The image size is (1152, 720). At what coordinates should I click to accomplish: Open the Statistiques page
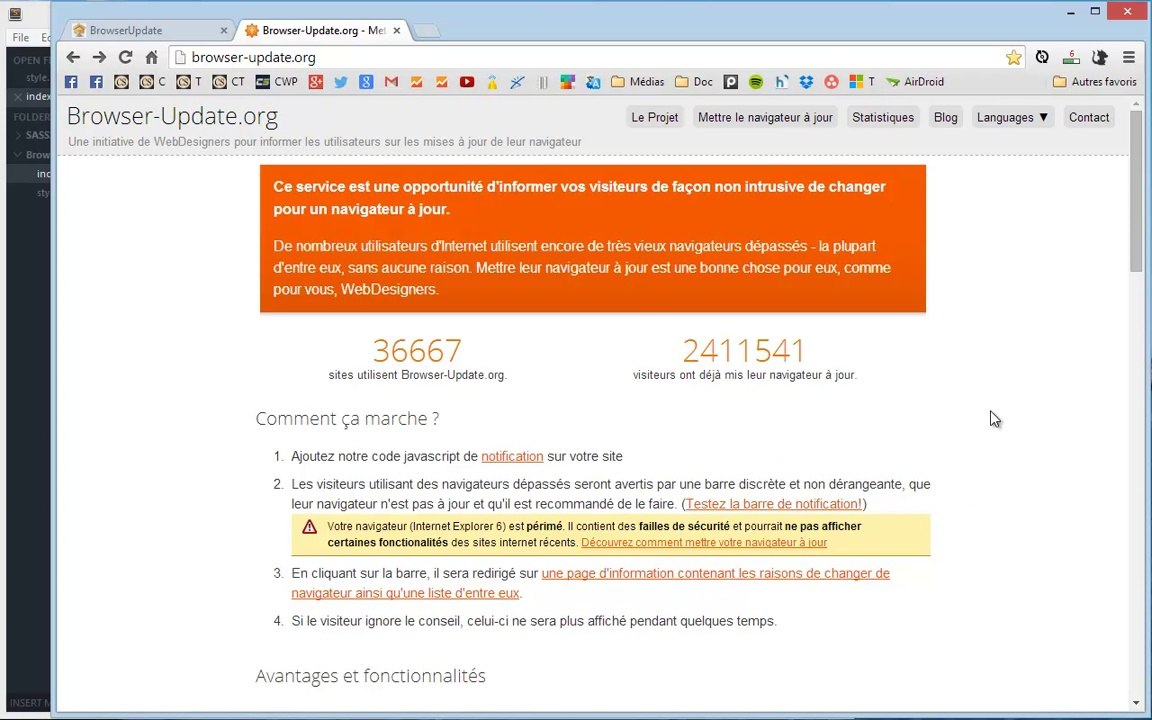[882, 117]
